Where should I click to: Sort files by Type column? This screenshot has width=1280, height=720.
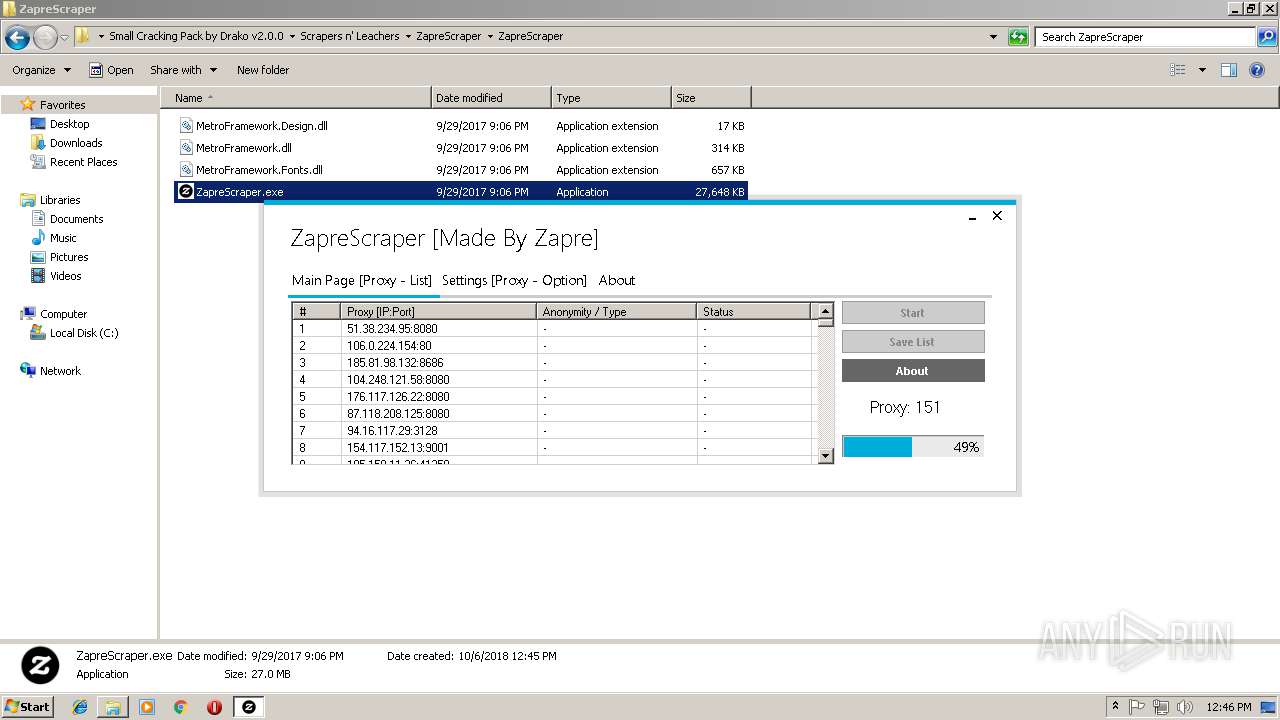click(611, 98)
